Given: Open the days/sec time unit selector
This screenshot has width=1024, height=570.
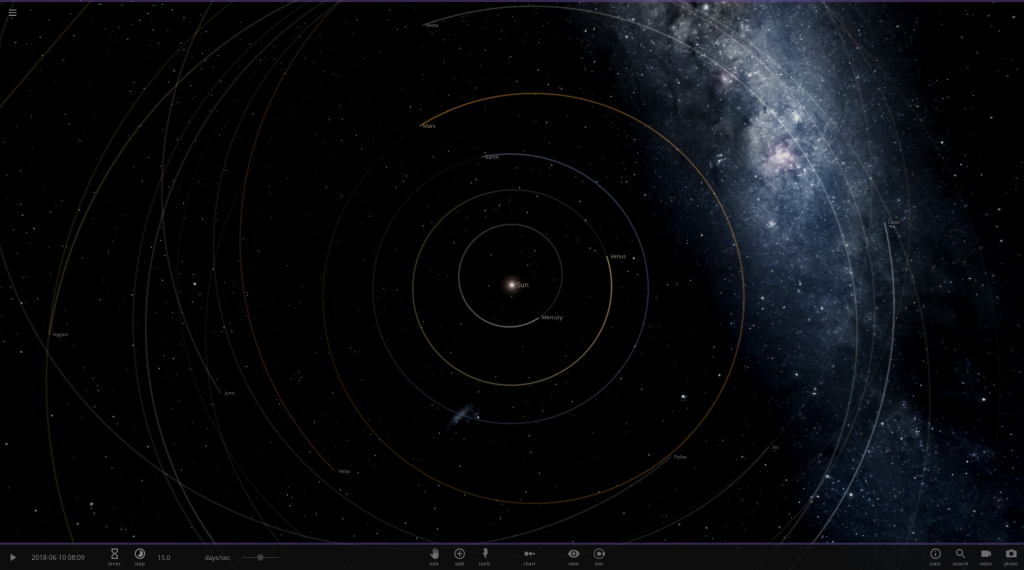Looking at the screenshot, I should (217, 558).
